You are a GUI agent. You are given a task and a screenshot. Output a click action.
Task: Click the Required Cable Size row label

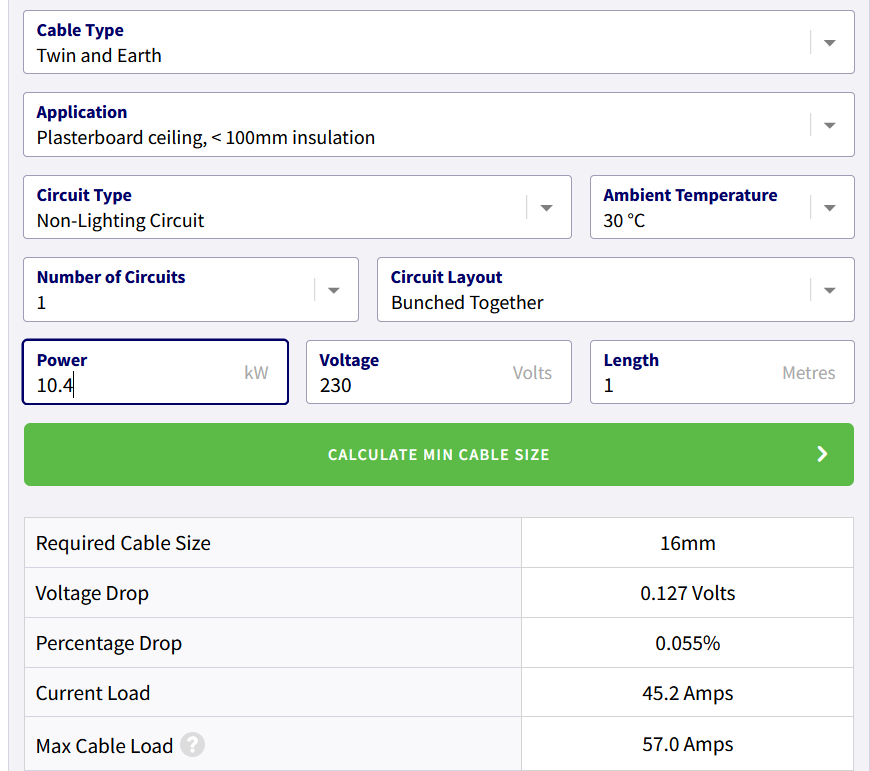point(123,543)
